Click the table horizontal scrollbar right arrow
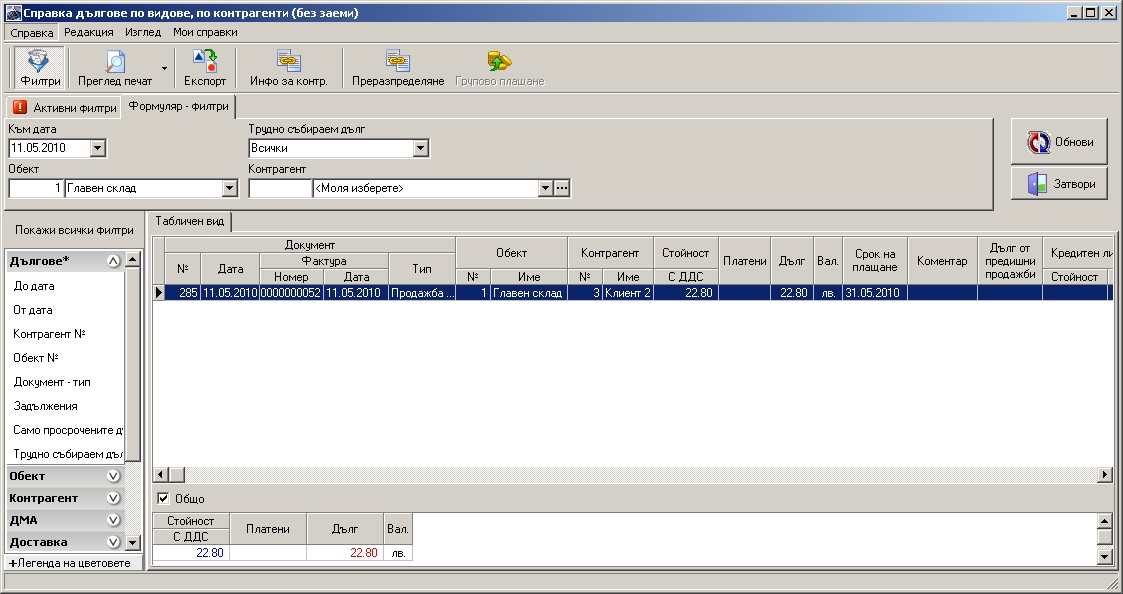 pyautogui.click(x=1105, y=474)
